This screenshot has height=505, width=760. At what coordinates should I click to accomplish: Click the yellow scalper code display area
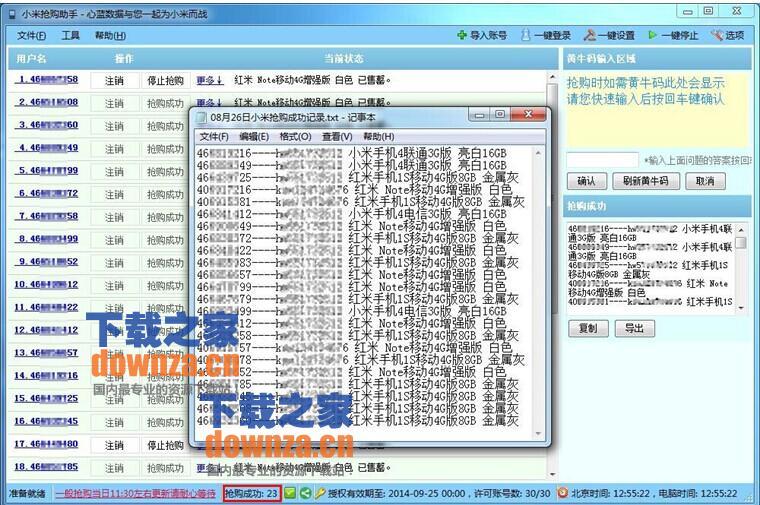[656, 110]
